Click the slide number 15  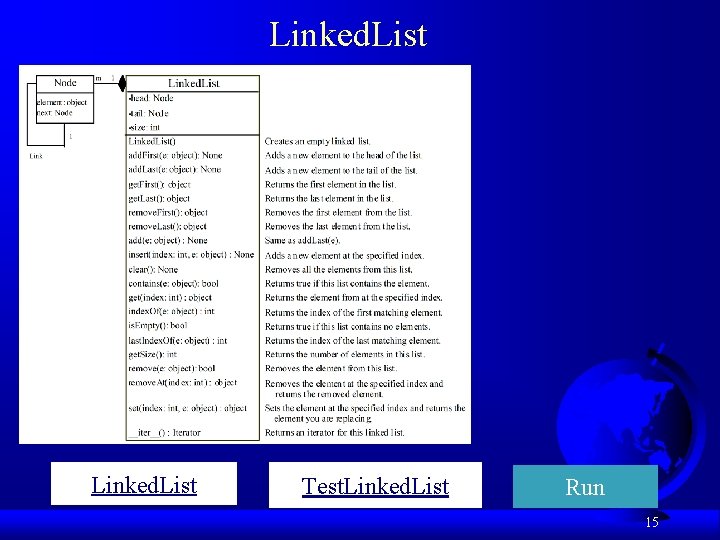pos(652,522)
